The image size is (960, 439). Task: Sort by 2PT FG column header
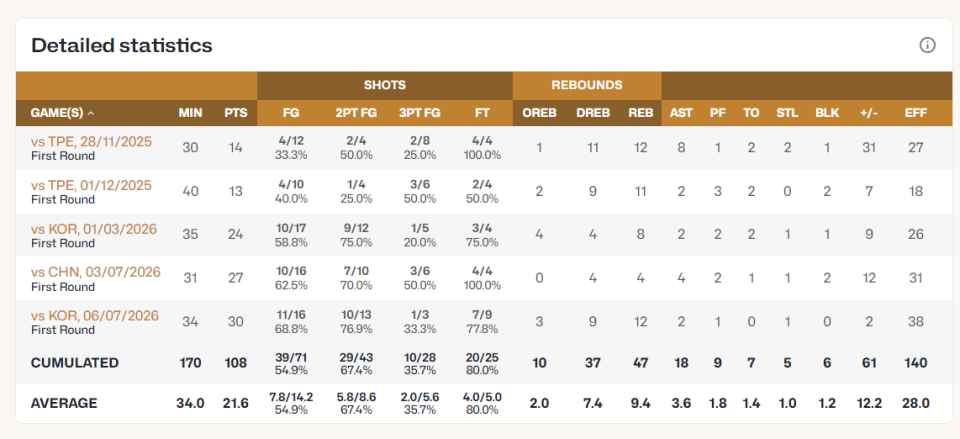pyautogui.click(x=356, y=113)
